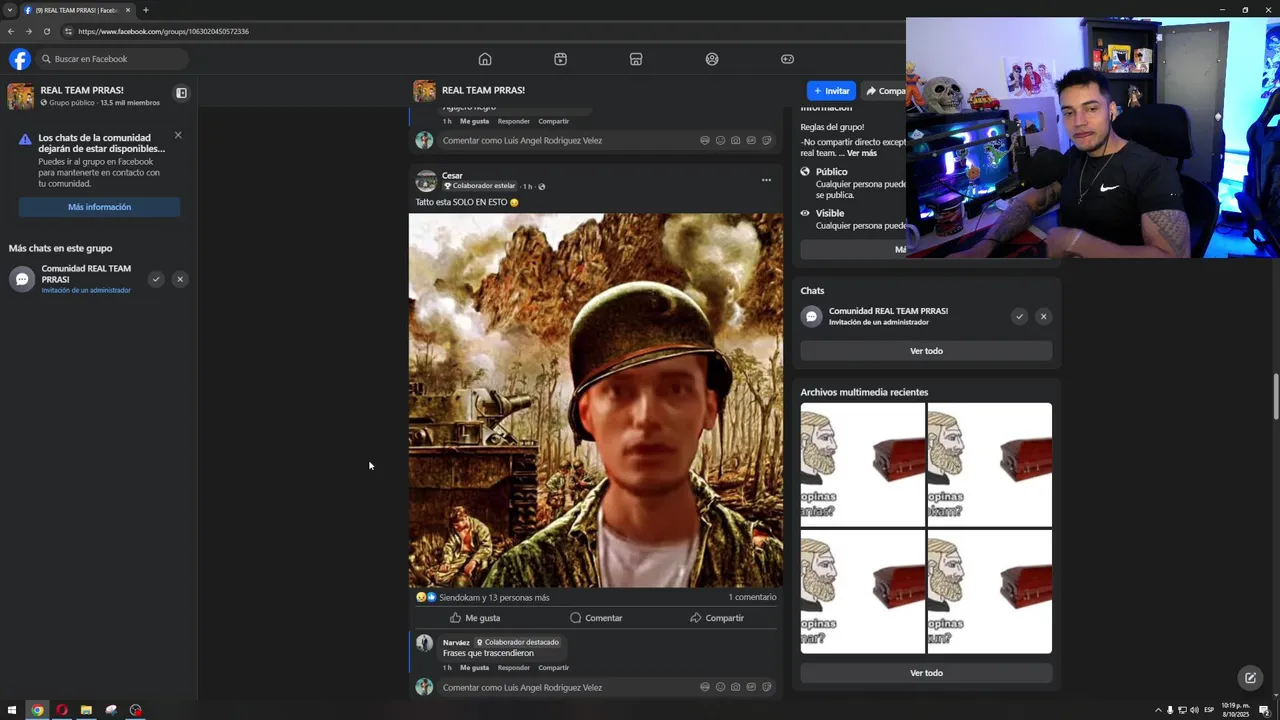Decline left sidebar Comunidad chat invitation
Screen dimensions: 1280x720
pyautogui.click(x=180, y=279)
